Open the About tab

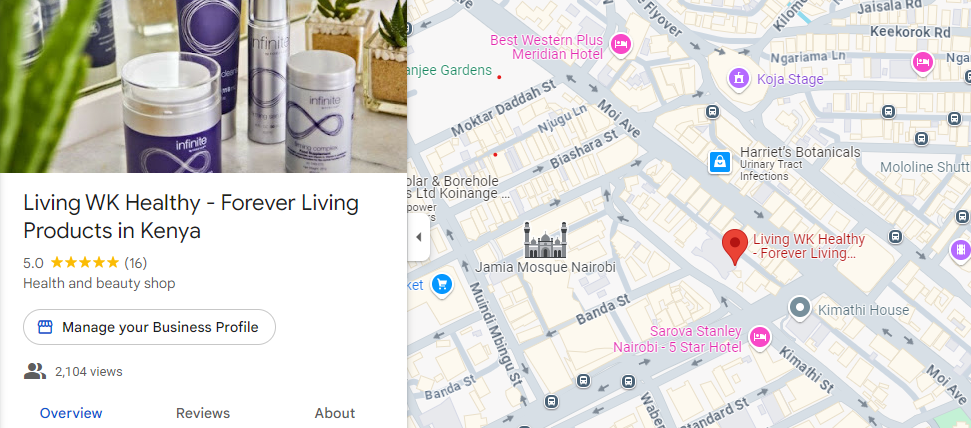pos(335,413)
